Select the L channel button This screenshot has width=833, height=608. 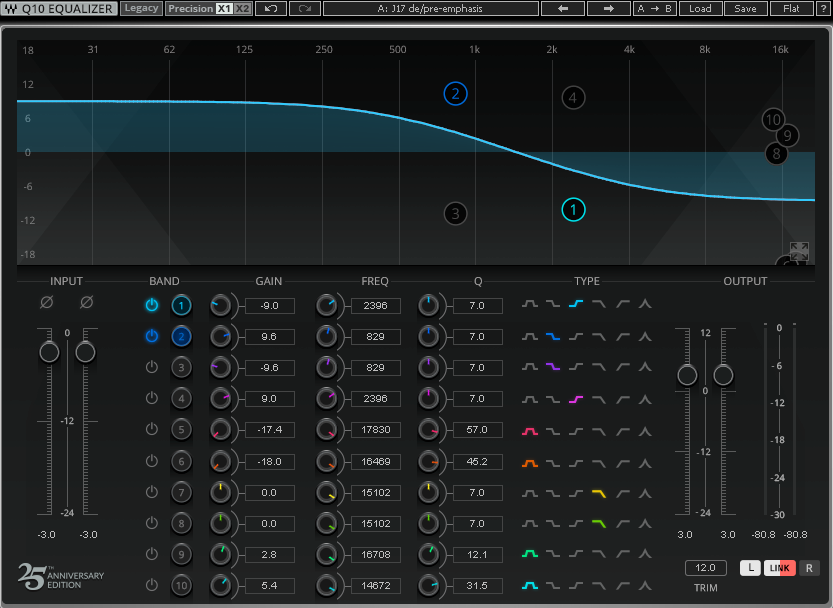(x=750, y=568)
